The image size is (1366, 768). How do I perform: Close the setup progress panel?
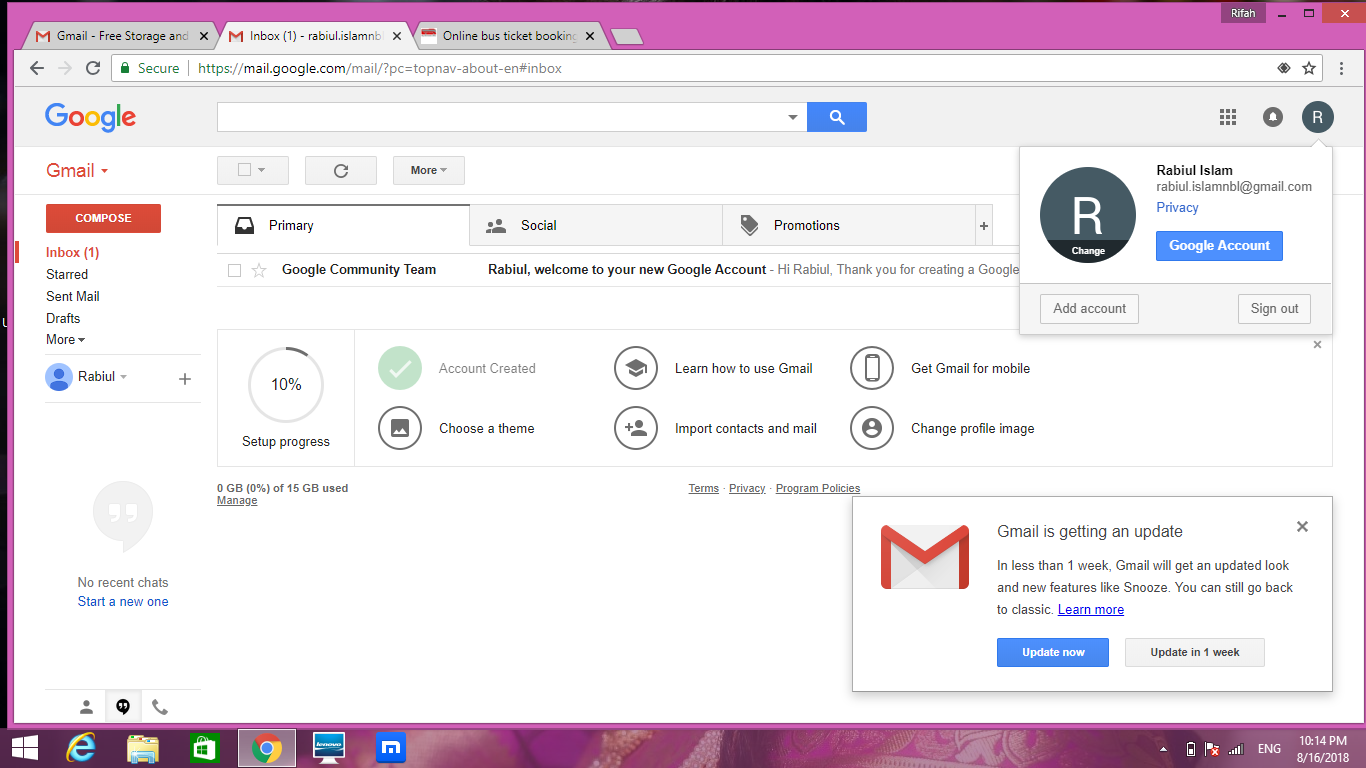point(1317,345)
